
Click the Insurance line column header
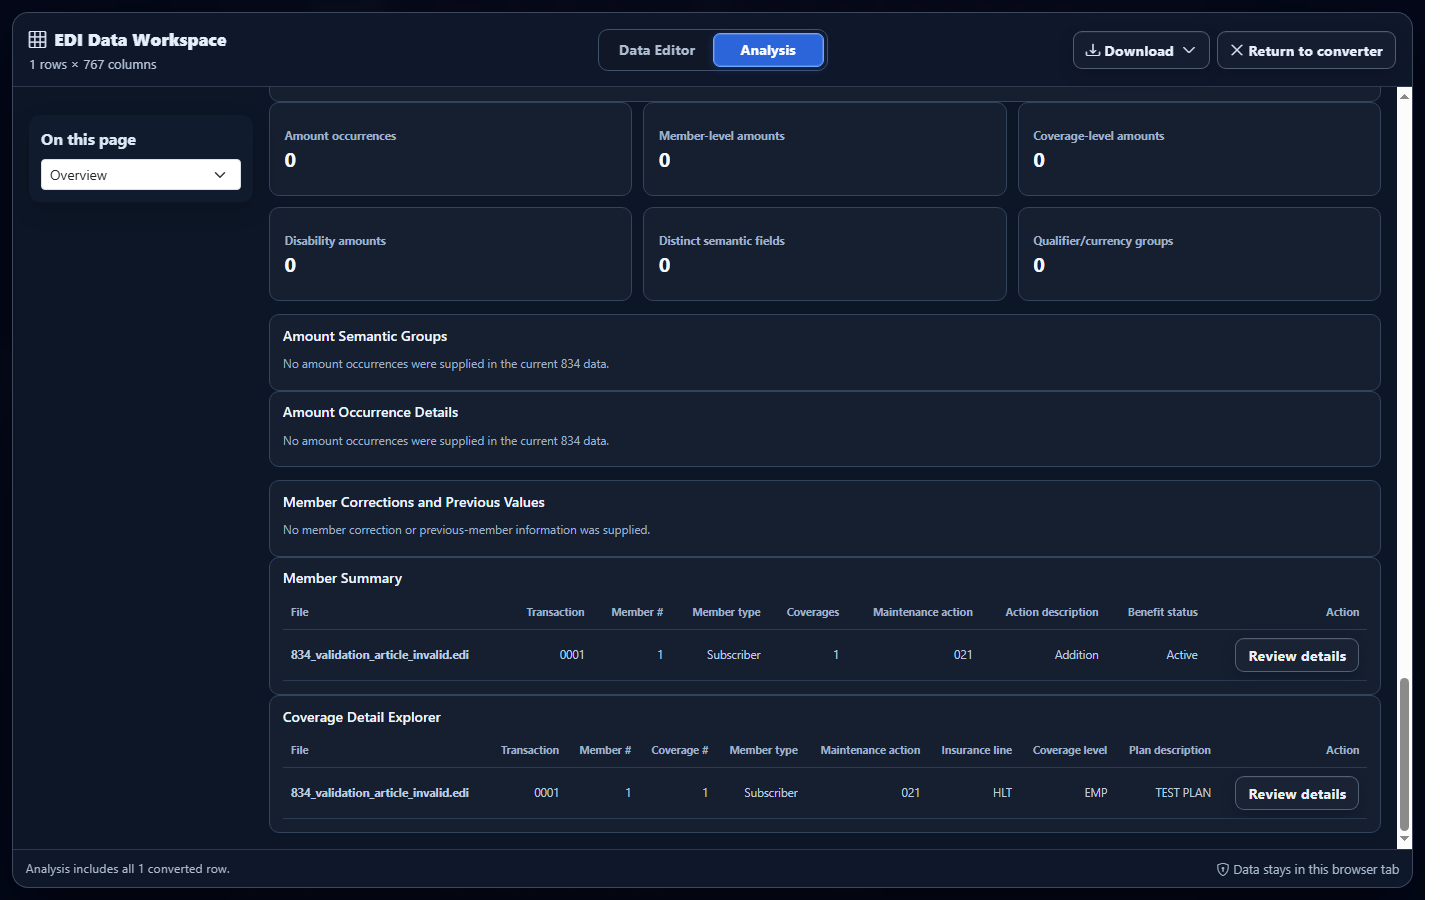pos(976,750)
